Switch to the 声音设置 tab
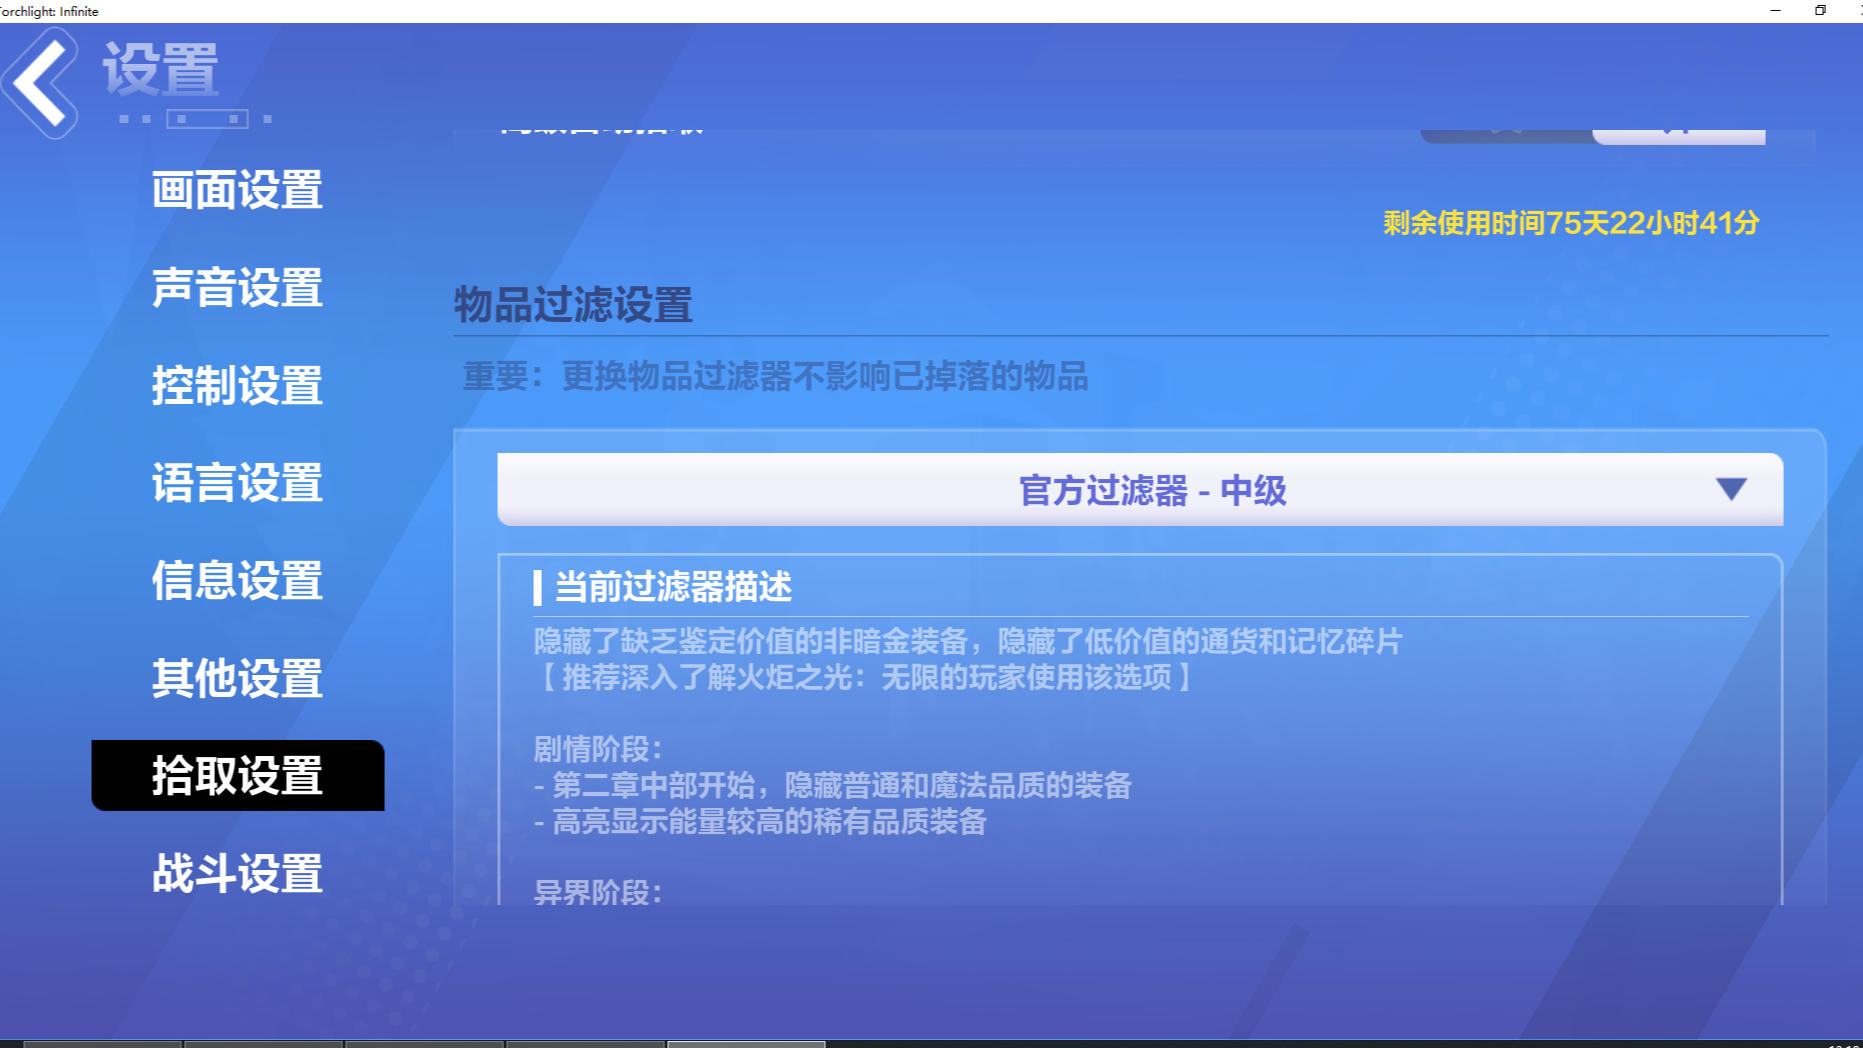Screen dimensions: 1863x1048 point(237,288)
